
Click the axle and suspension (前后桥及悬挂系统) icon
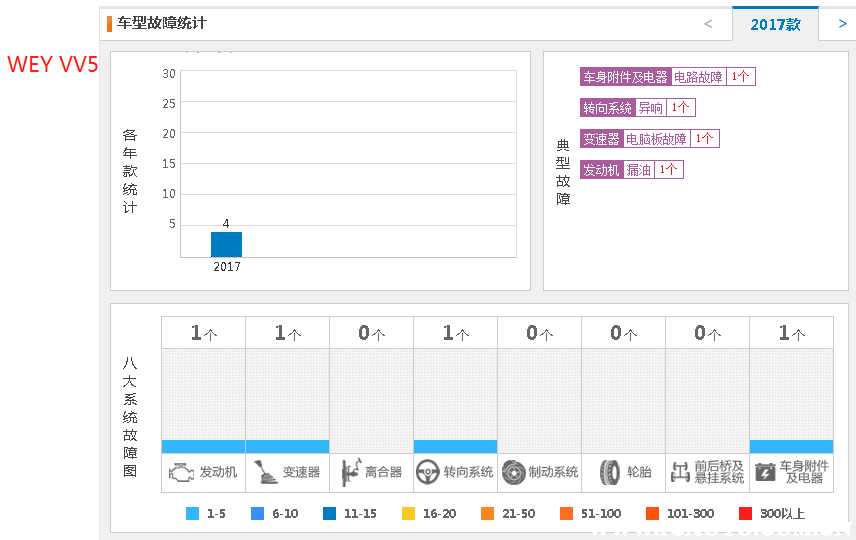[680, 472]
